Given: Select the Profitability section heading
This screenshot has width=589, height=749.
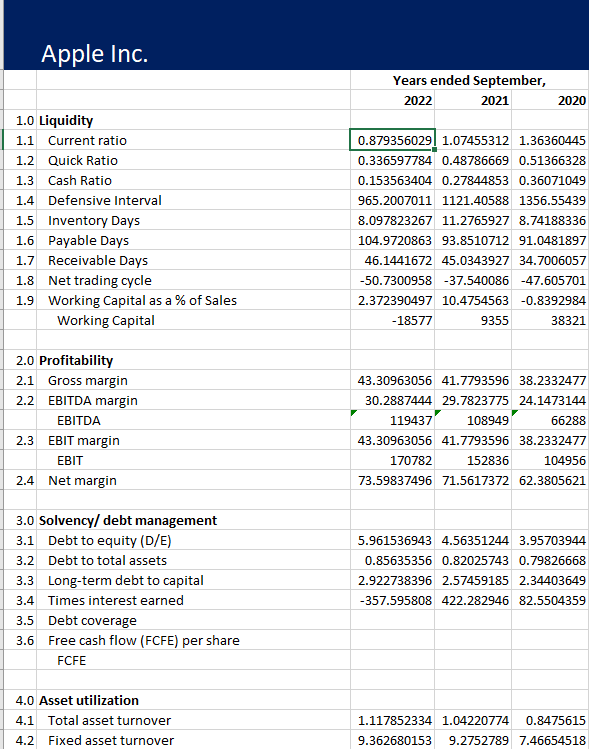Looking at the screenshot, I should (76, 361).
